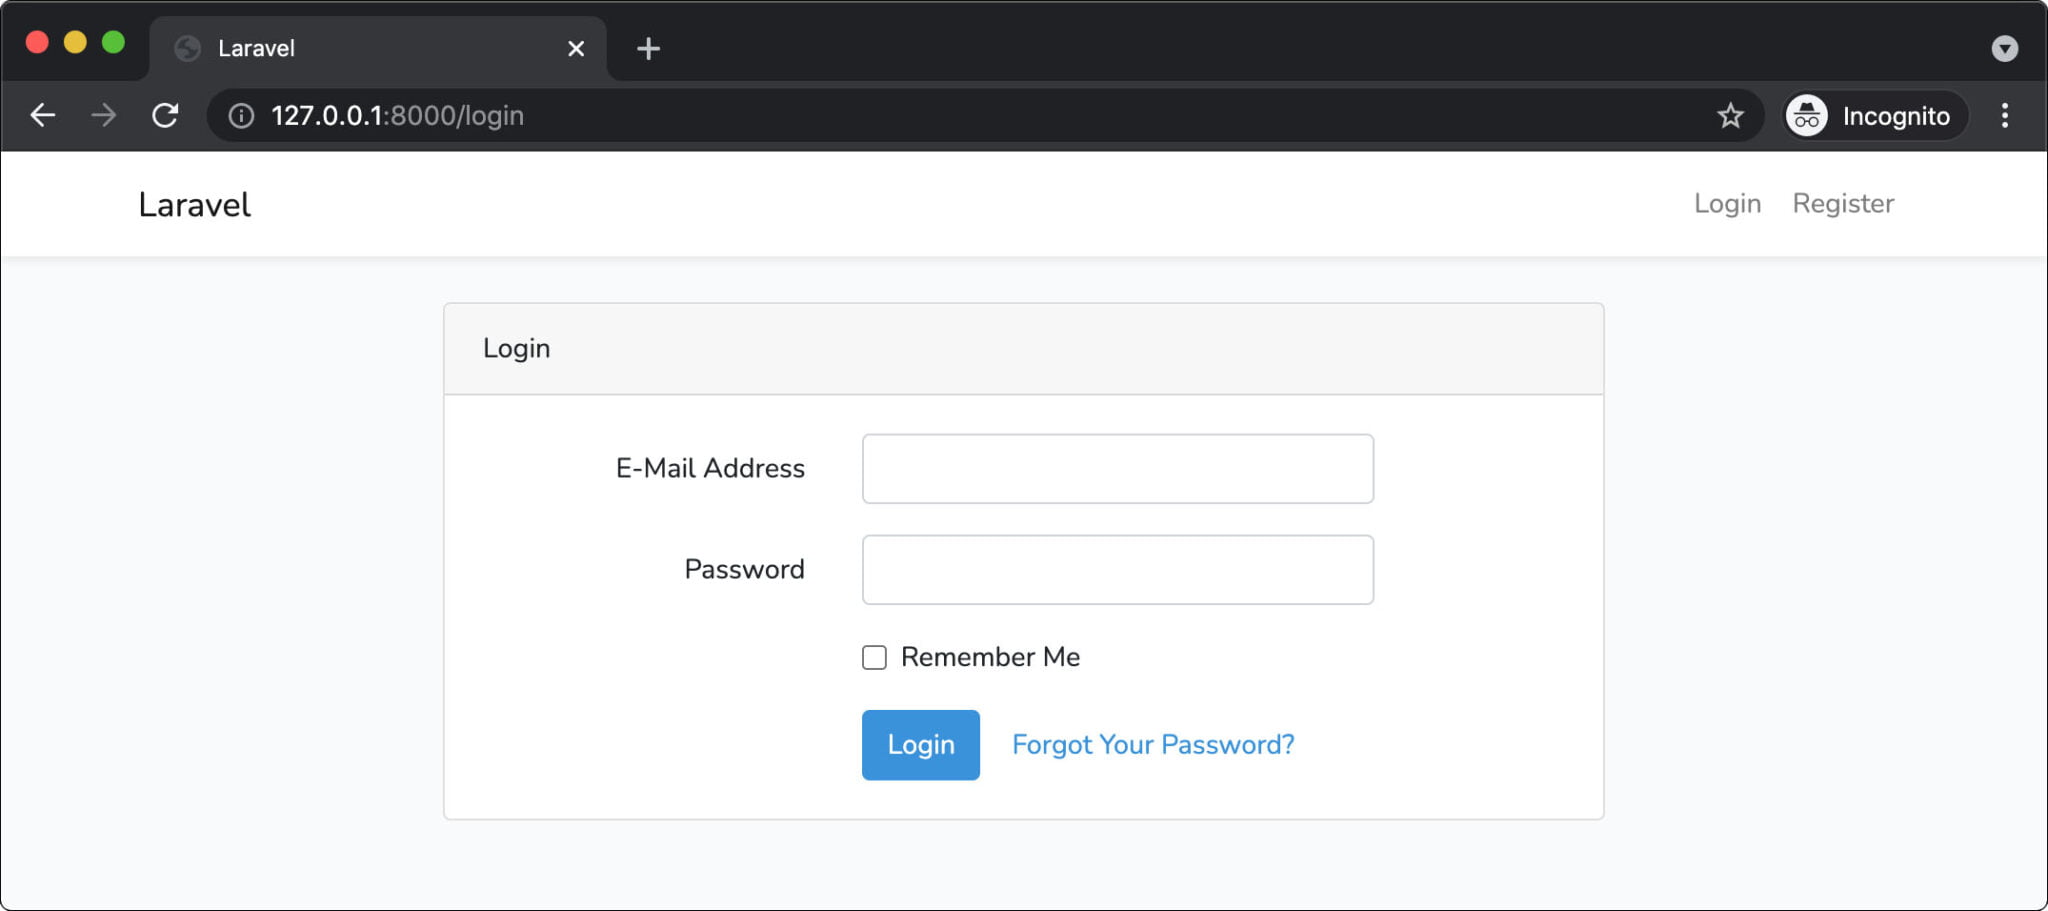2048x911 pixels.
Task: Click the URL in the address bar
Action: tap(397, 115)
